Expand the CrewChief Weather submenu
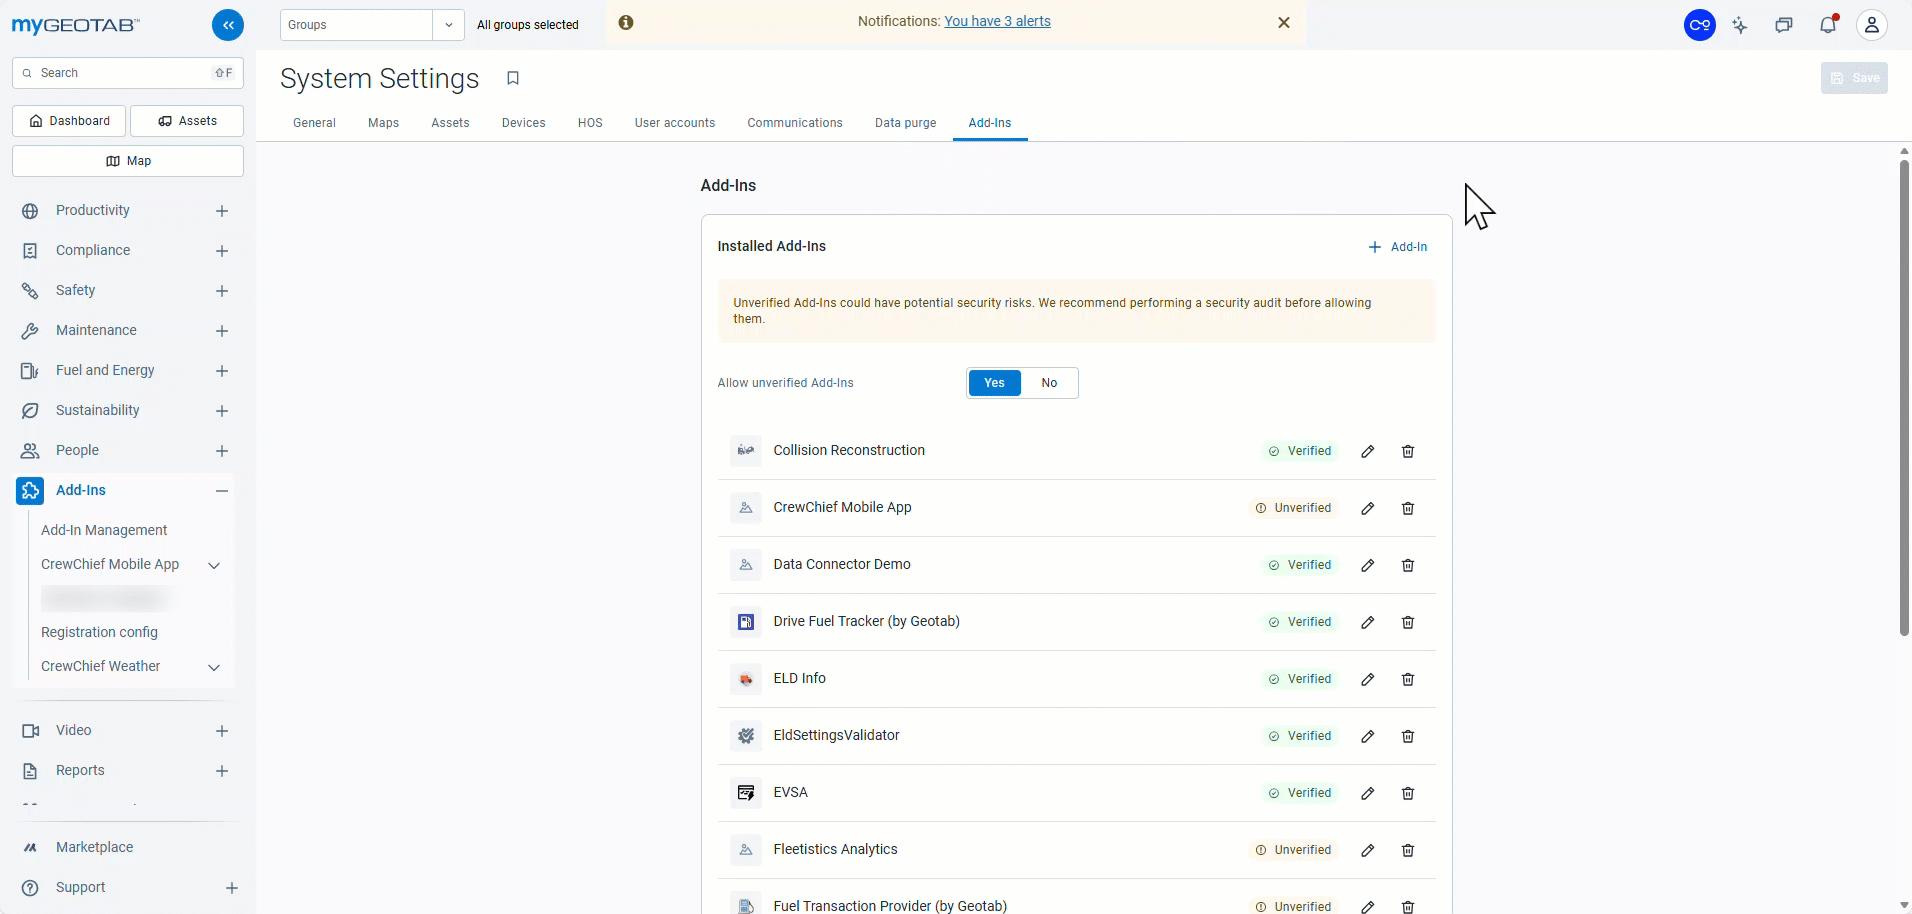The width and height of the screenshot is (1912, 914). [x=213, y=667]
